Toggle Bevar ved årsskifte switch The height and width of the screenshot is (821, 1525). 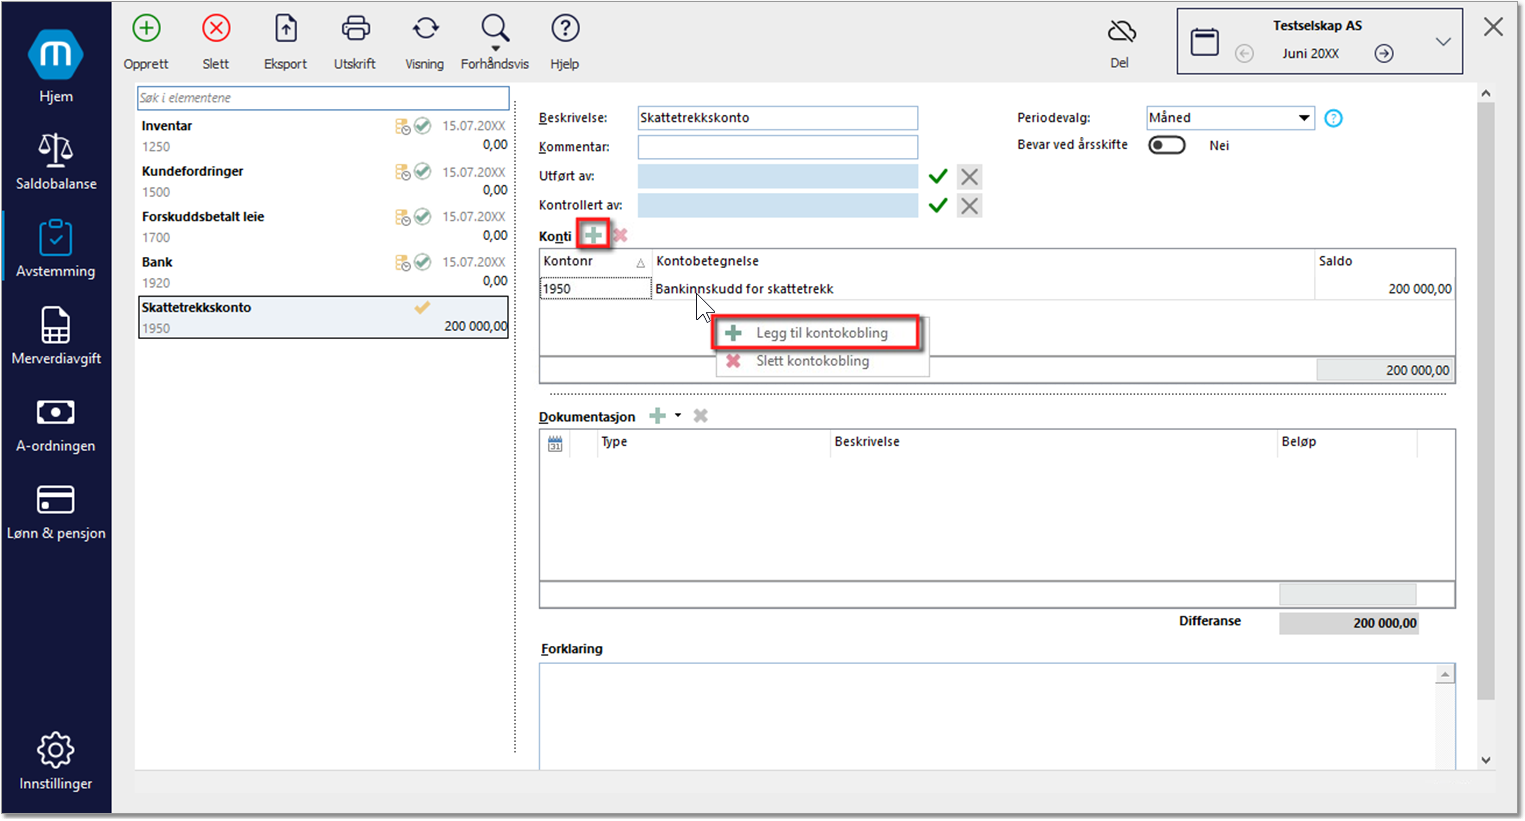pos(1166,145)
